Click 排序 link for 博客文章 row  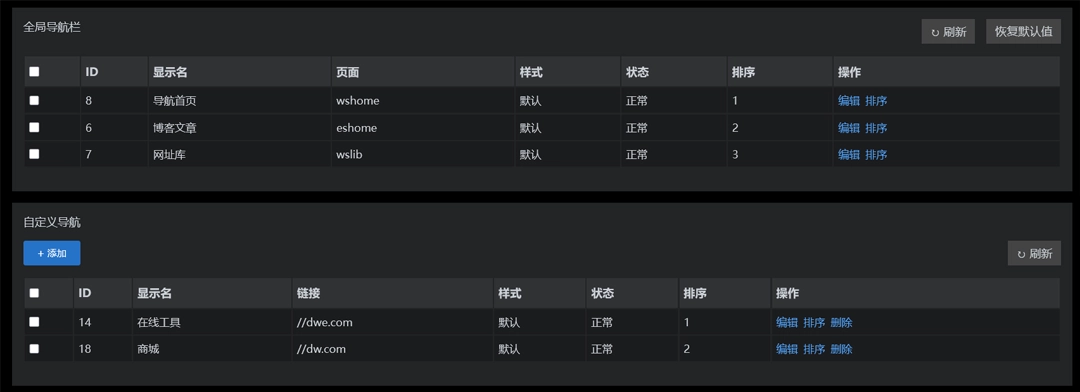(876, 127)
